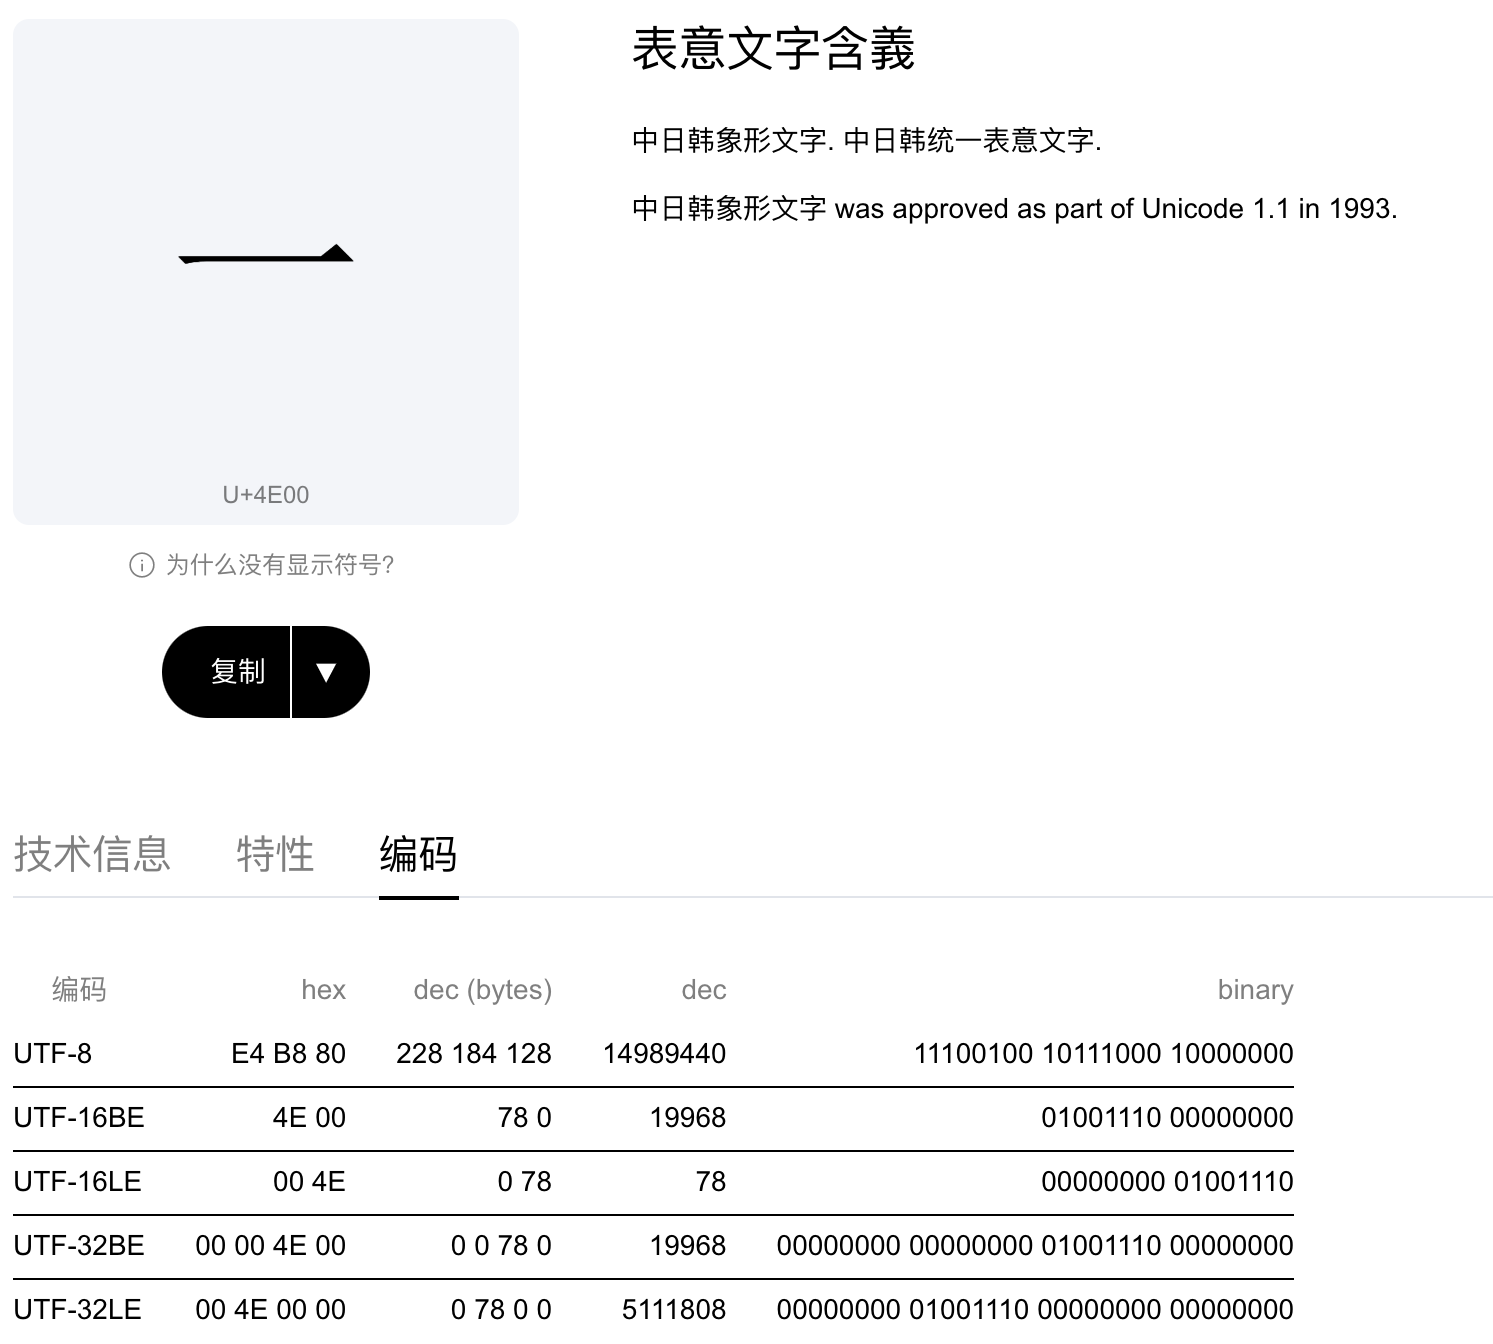
Task: Select bytes value 228 184 128
Action: (474, 1054)
